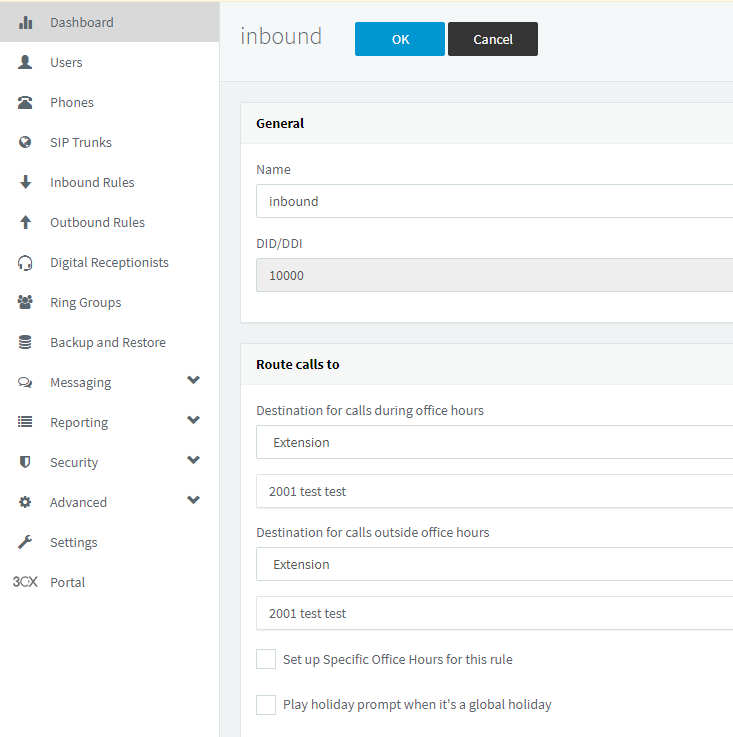
Task: Open Inbound Rules list
Action: pos(110,182)
